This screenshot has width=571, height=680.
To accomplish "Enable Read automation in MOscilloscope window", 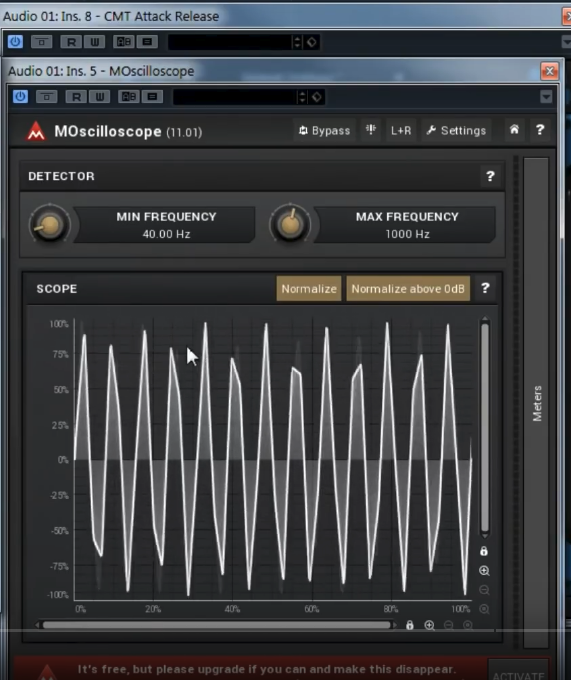I will click(x=76, y=96).
